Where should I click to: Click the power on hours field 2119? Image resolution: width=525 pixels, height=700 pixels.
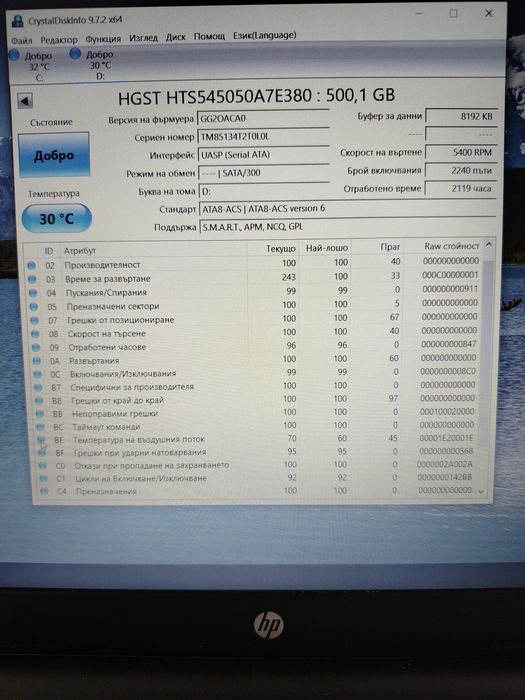click(460, 188)
